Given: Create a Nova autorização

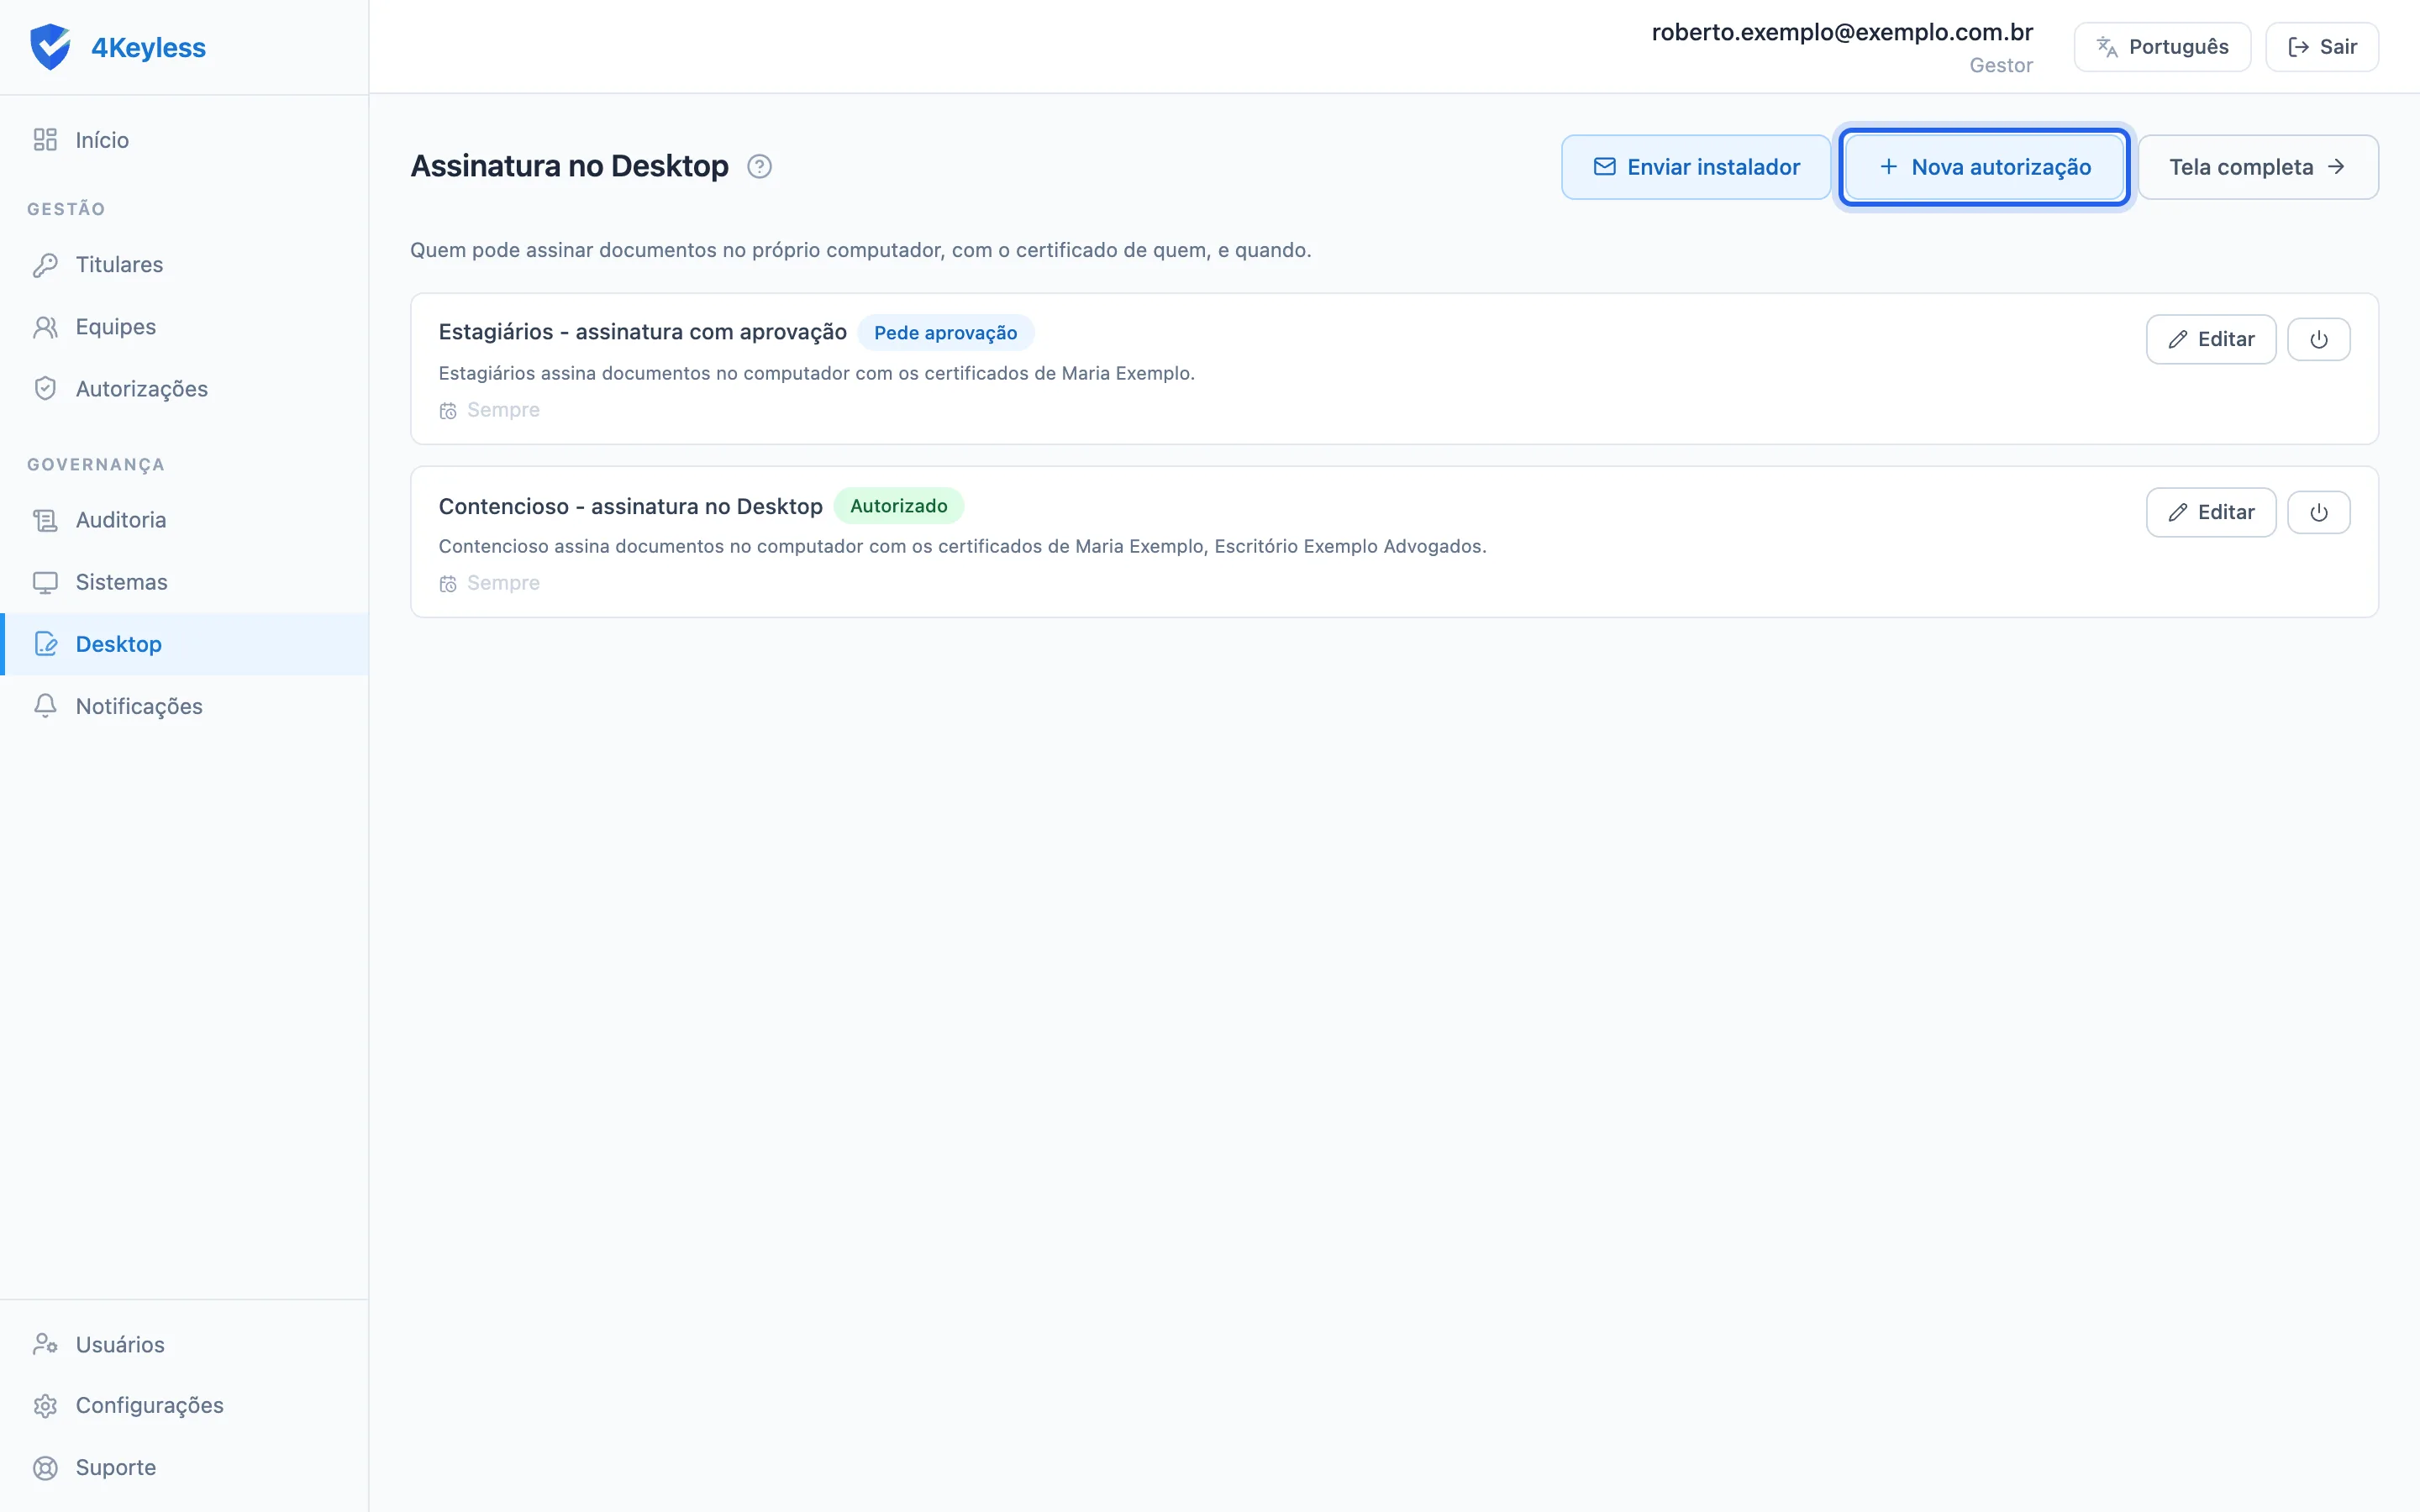Looking at the screenshot, I should point(1984,167).
